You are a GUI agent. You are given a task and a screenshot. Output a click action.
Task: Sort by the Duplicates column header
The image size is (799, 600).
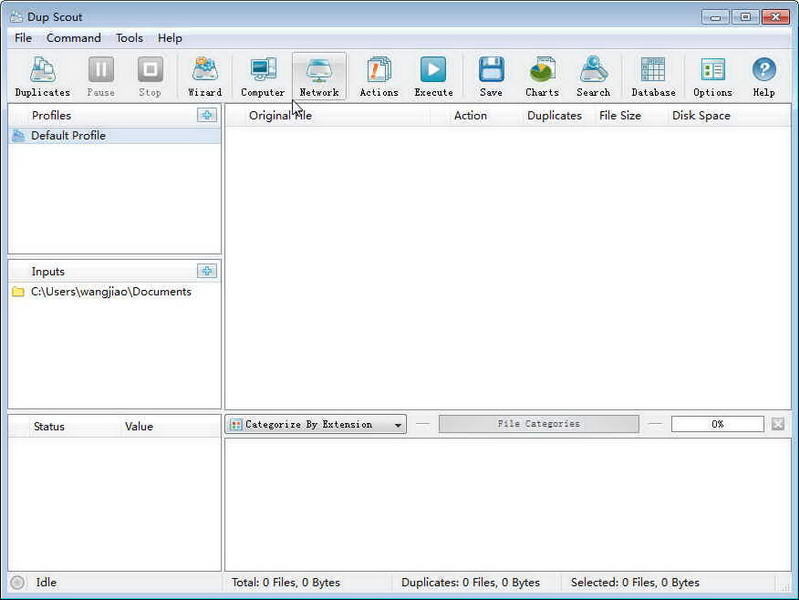coord(554,116)
